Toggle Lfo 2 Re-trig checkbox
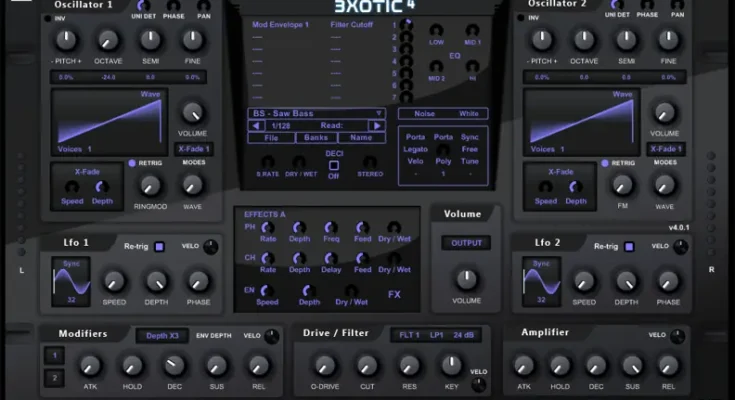Screen dimensions: 735x400 click(x=629, y=247)
